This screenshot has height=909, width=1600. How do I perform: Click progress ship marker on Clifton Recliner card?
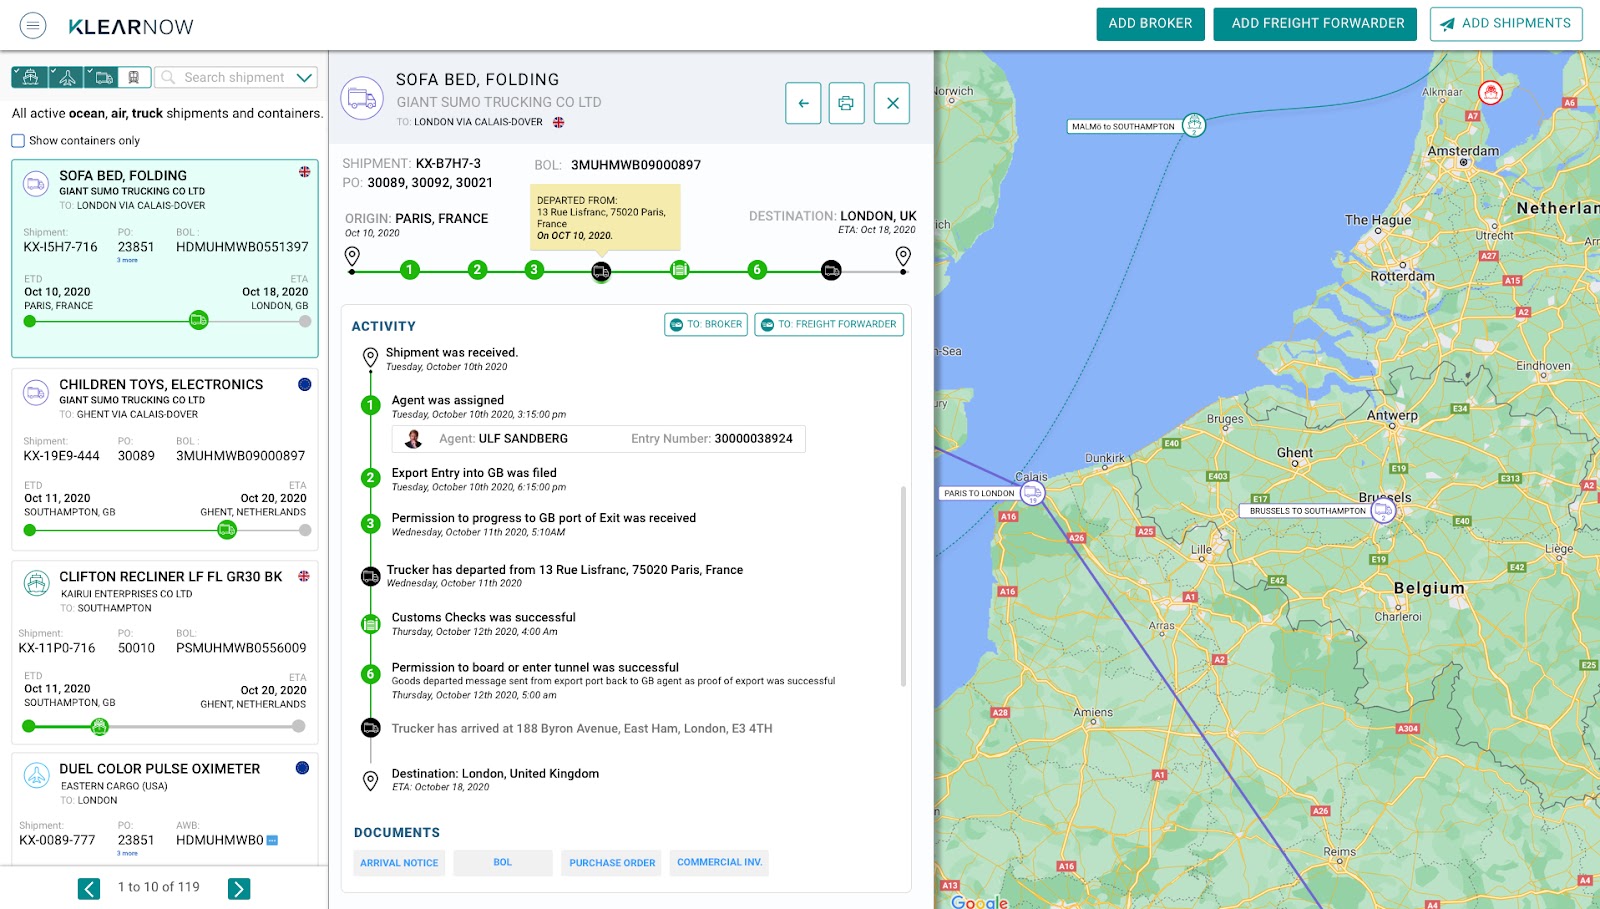[99, 727]
